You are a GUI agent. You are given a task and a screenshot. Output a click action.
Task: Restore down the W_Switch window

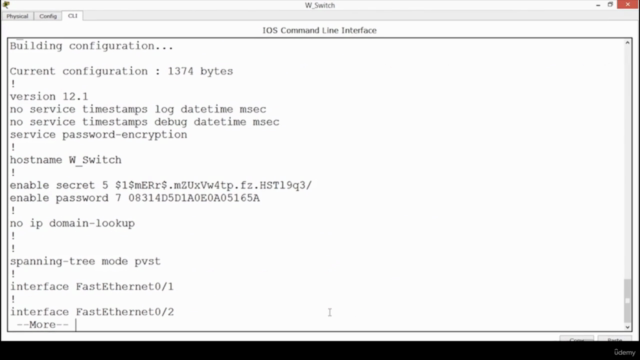(610, 5)
